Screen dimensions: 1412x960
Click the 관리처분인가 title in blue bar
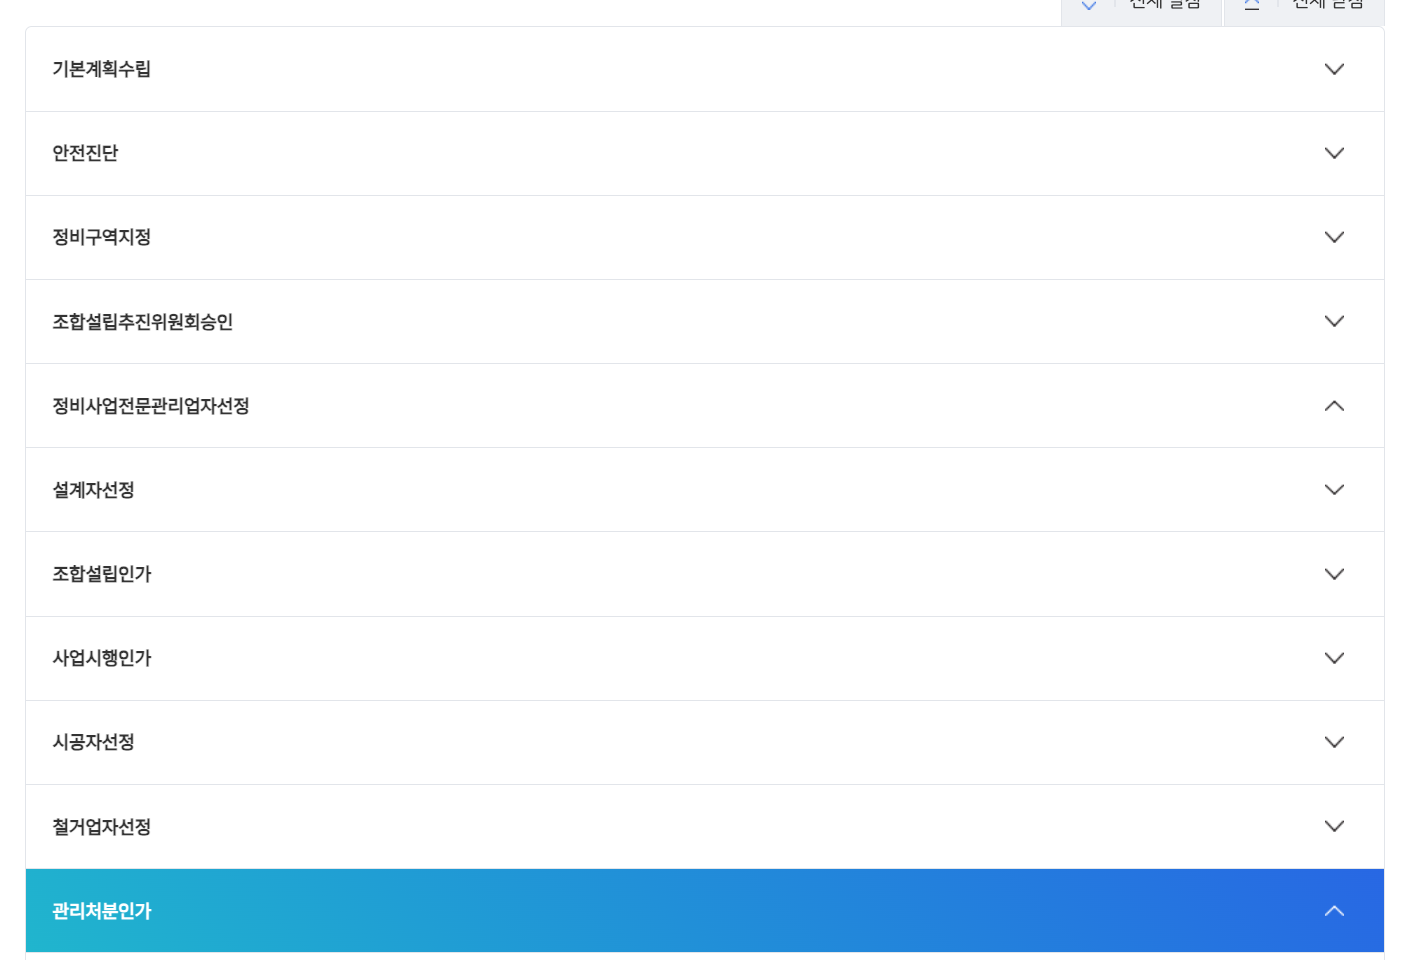[101, 910]
